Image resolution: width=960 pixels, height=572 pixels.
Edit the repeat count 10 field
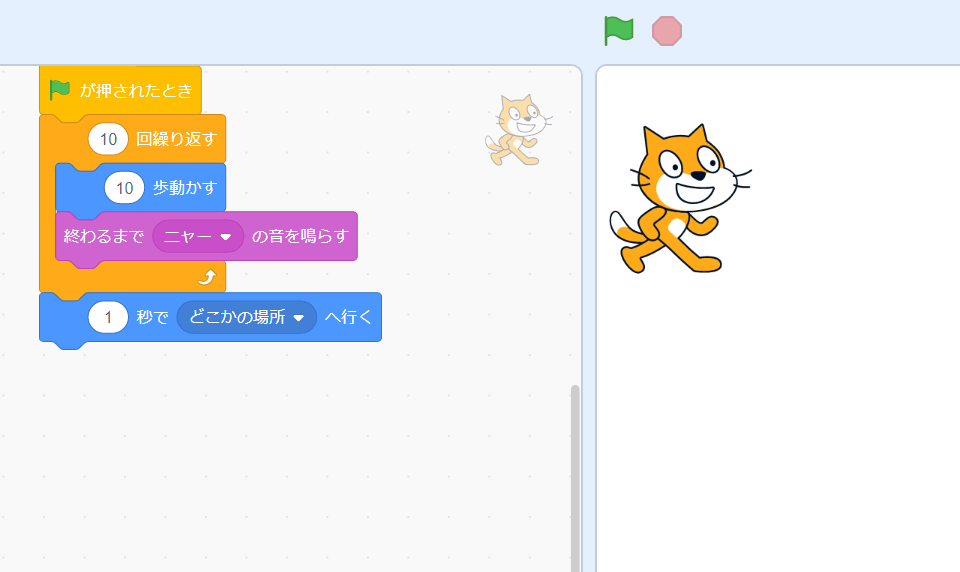(108, 139)
